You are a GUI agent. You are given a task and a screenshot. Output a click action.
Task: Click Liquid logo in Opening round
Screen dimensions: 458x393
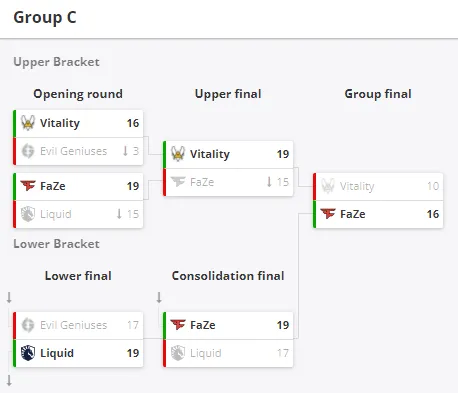click(28, 214)
